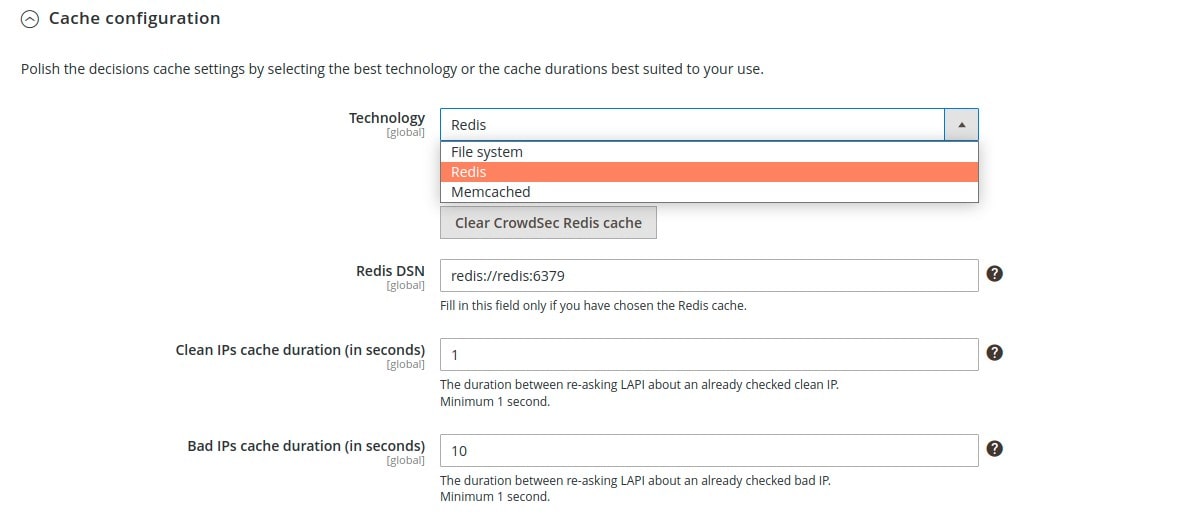Pick Memcached in the Technology list
Image resolution: width=1200 pixels, height=522 pixels.
tap(709, 192)
